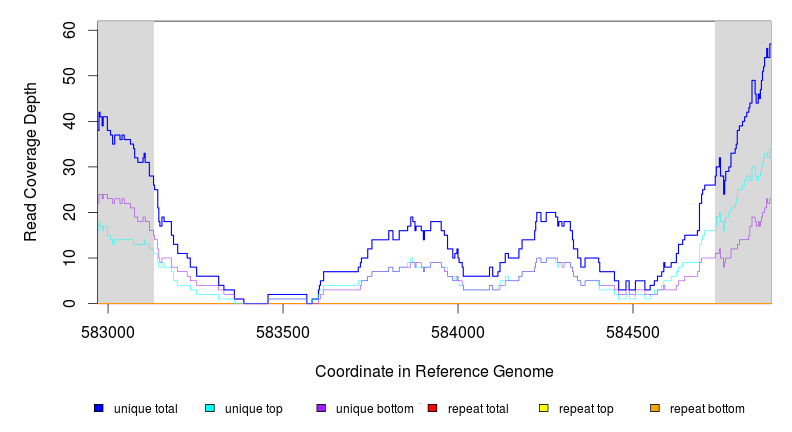Select the "repeat top" legend label
Image resolution: width=792 pixels, height=432 pixels.
(x=586, y=409)
